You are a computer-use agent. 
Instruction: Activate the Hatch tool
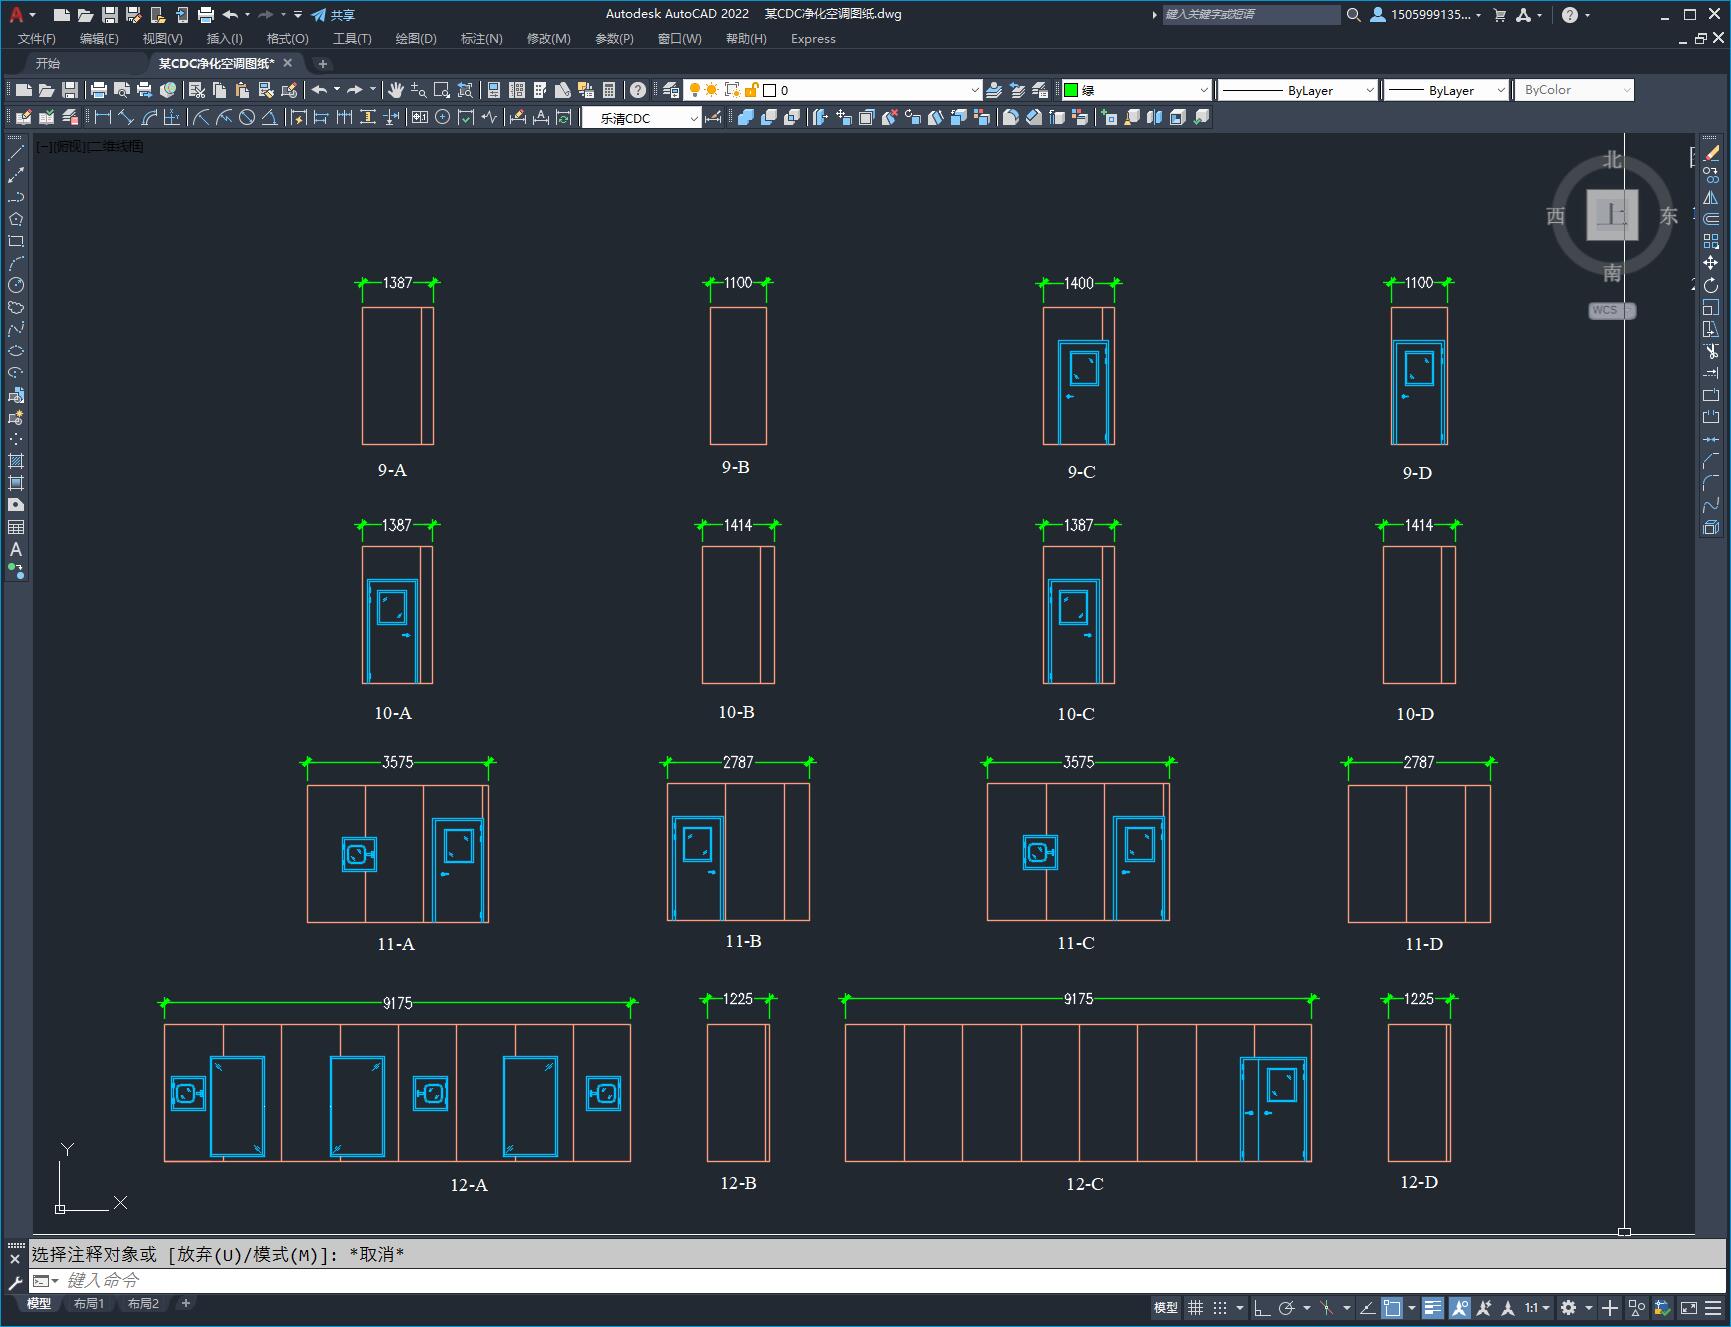pos(16,461)
